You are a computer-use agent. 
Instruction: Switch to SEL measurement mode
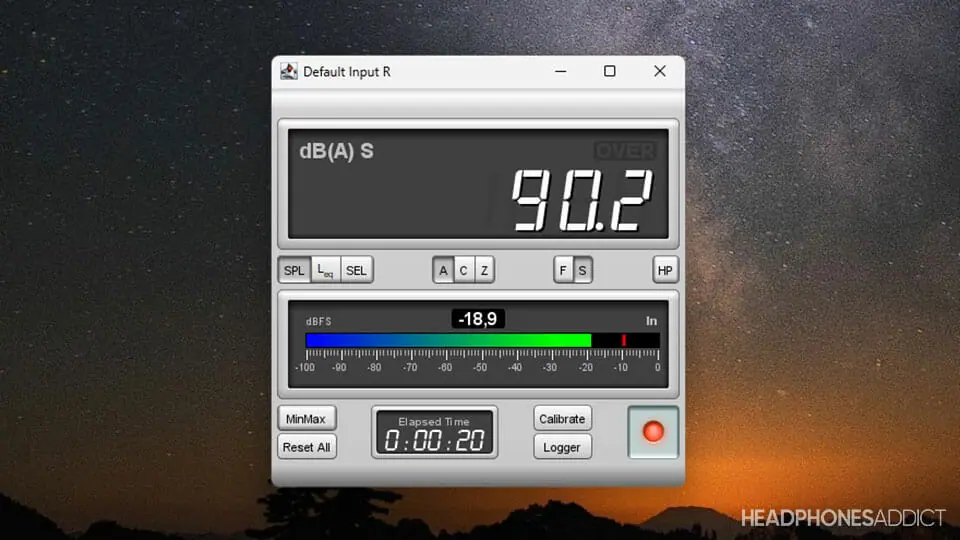click(356, 270)
